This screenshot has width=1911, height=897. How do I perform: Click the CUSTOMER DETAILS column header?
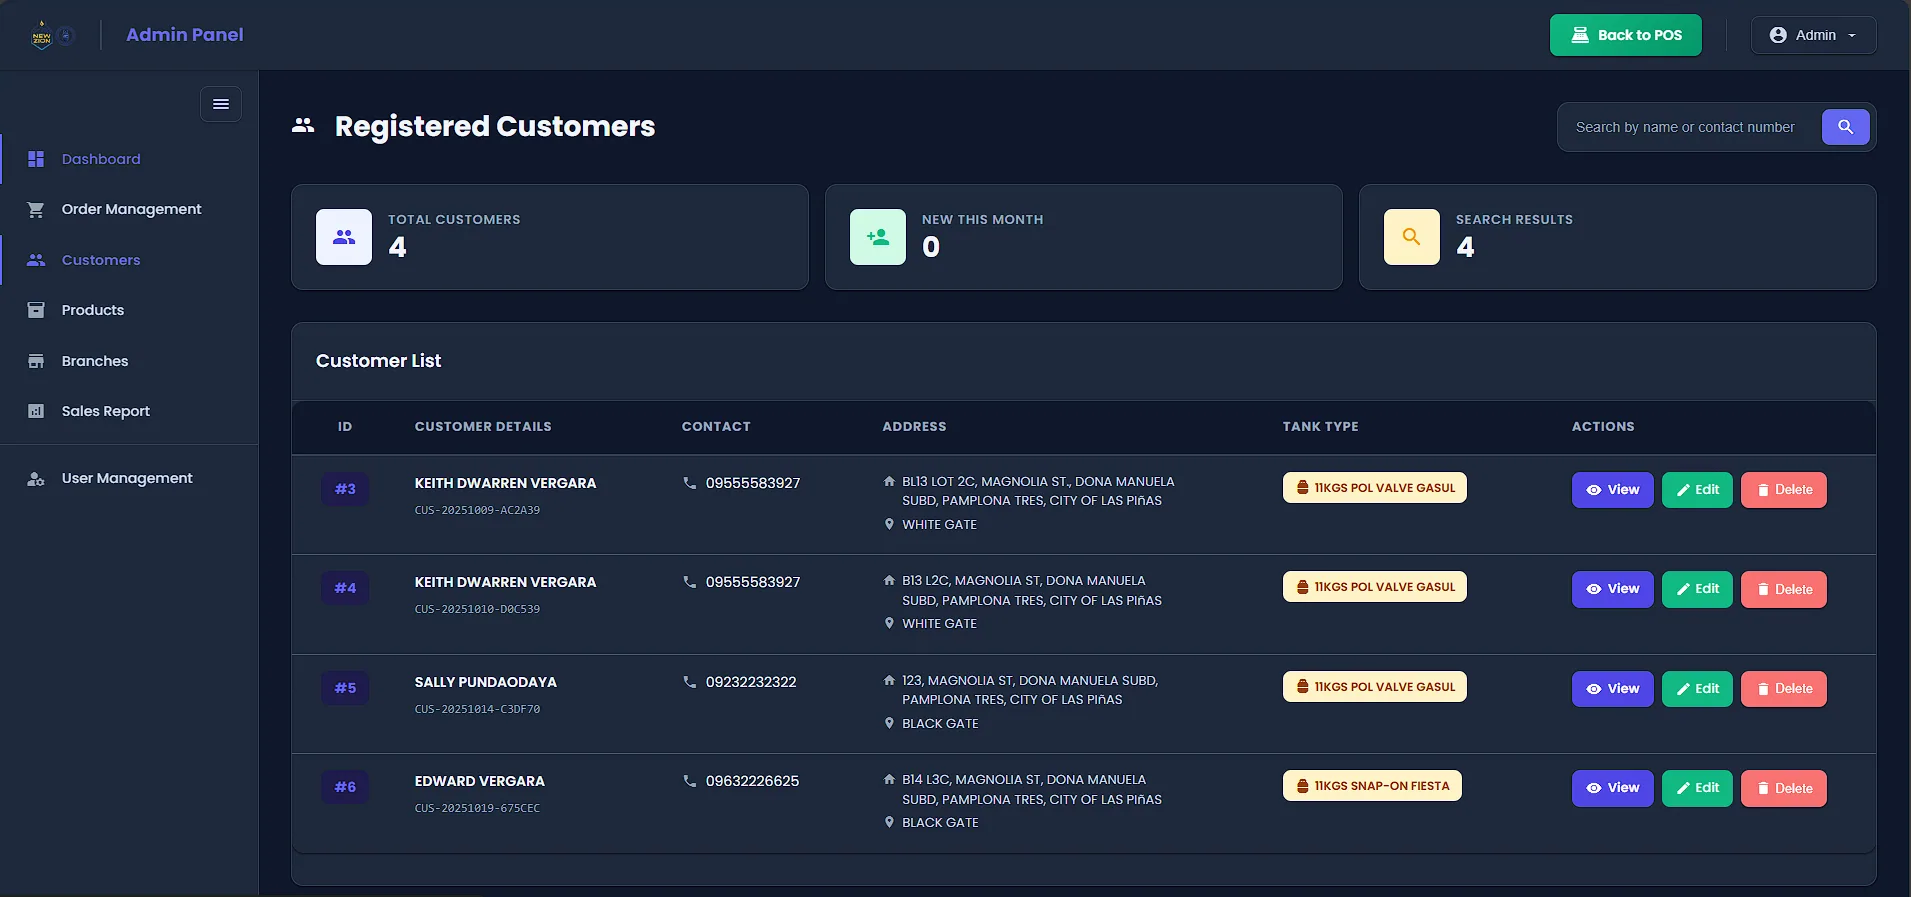point(483,426)
